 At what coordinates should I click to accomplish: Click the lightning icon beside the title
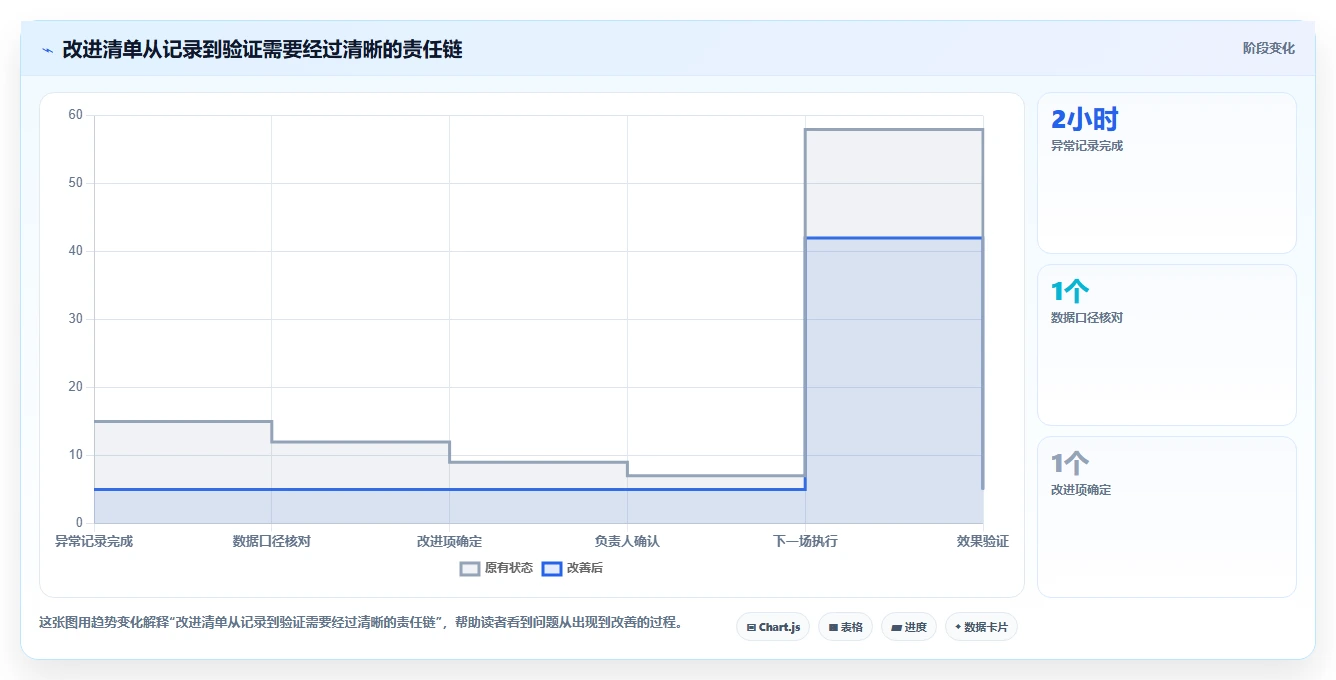[x=48, y=50]
